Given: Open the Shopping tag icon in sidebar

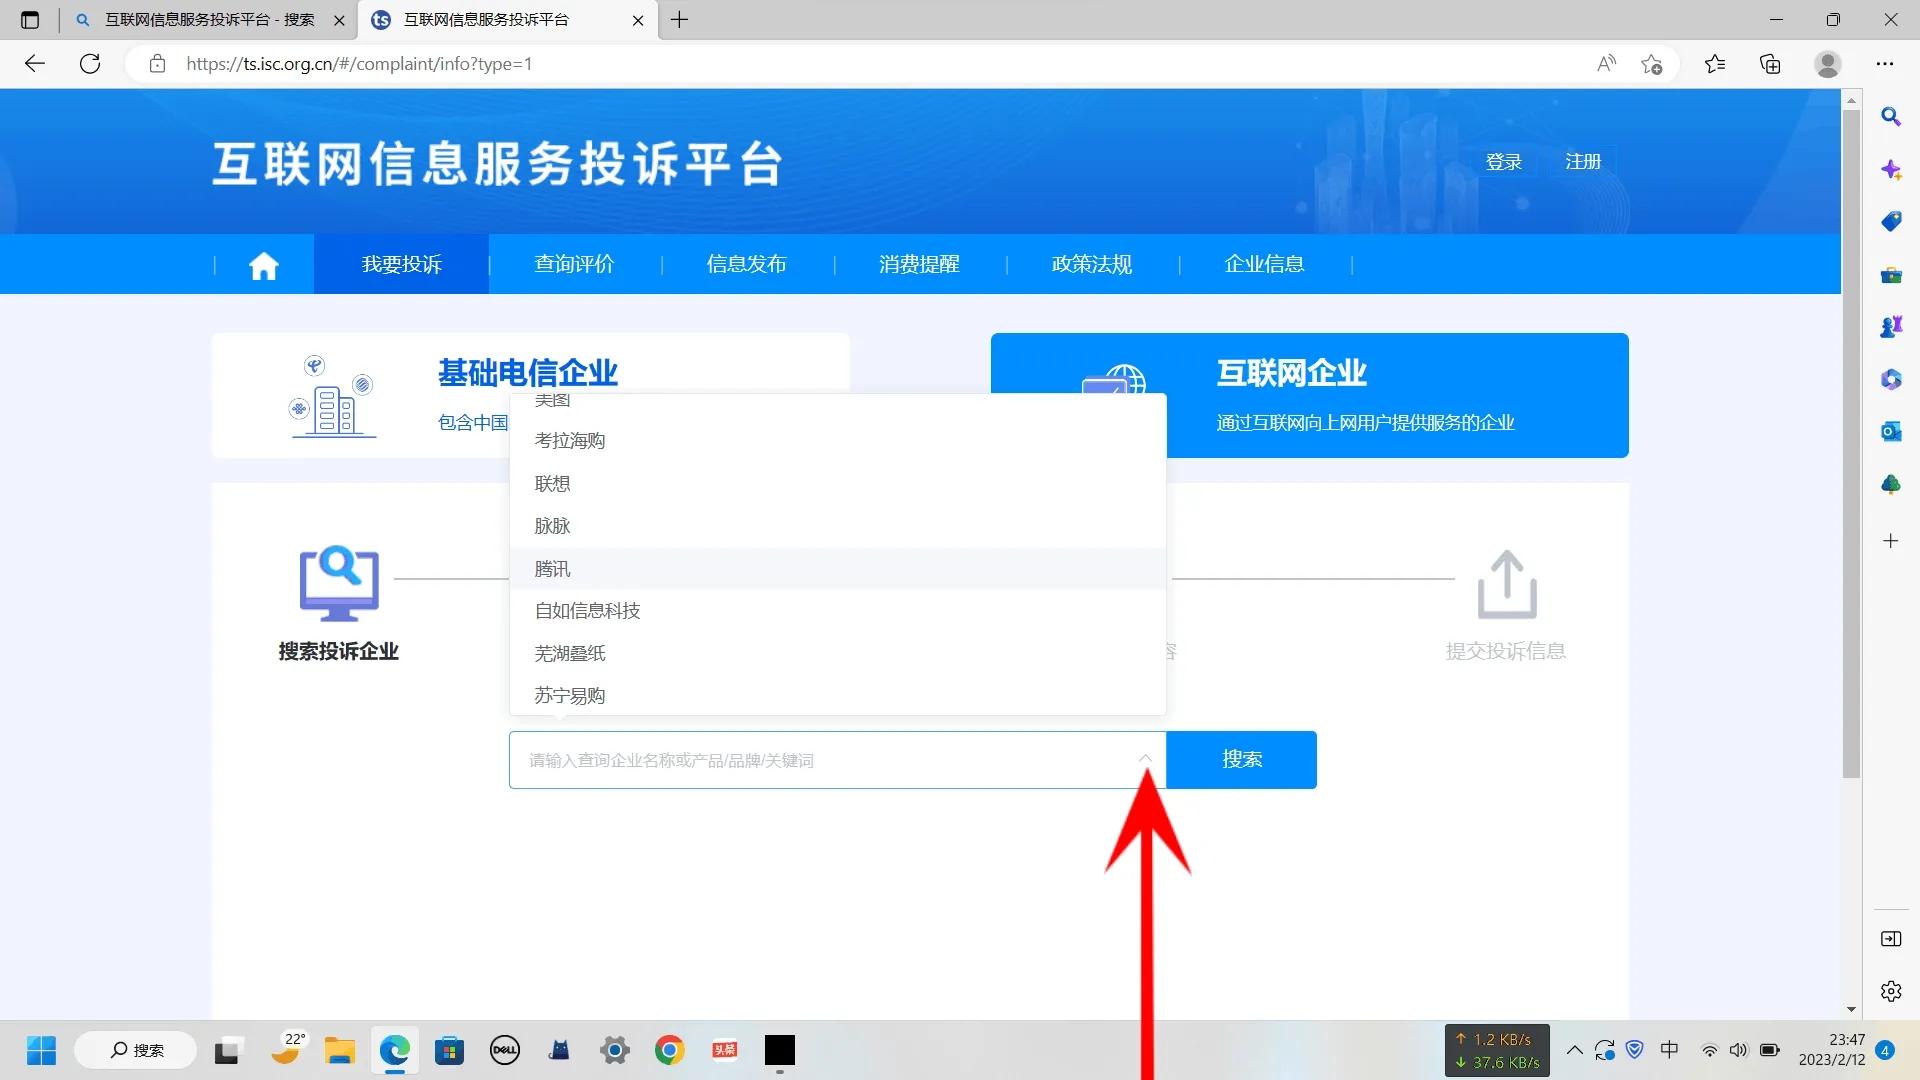Looking at the screenshot, I should click(1890, 222).
